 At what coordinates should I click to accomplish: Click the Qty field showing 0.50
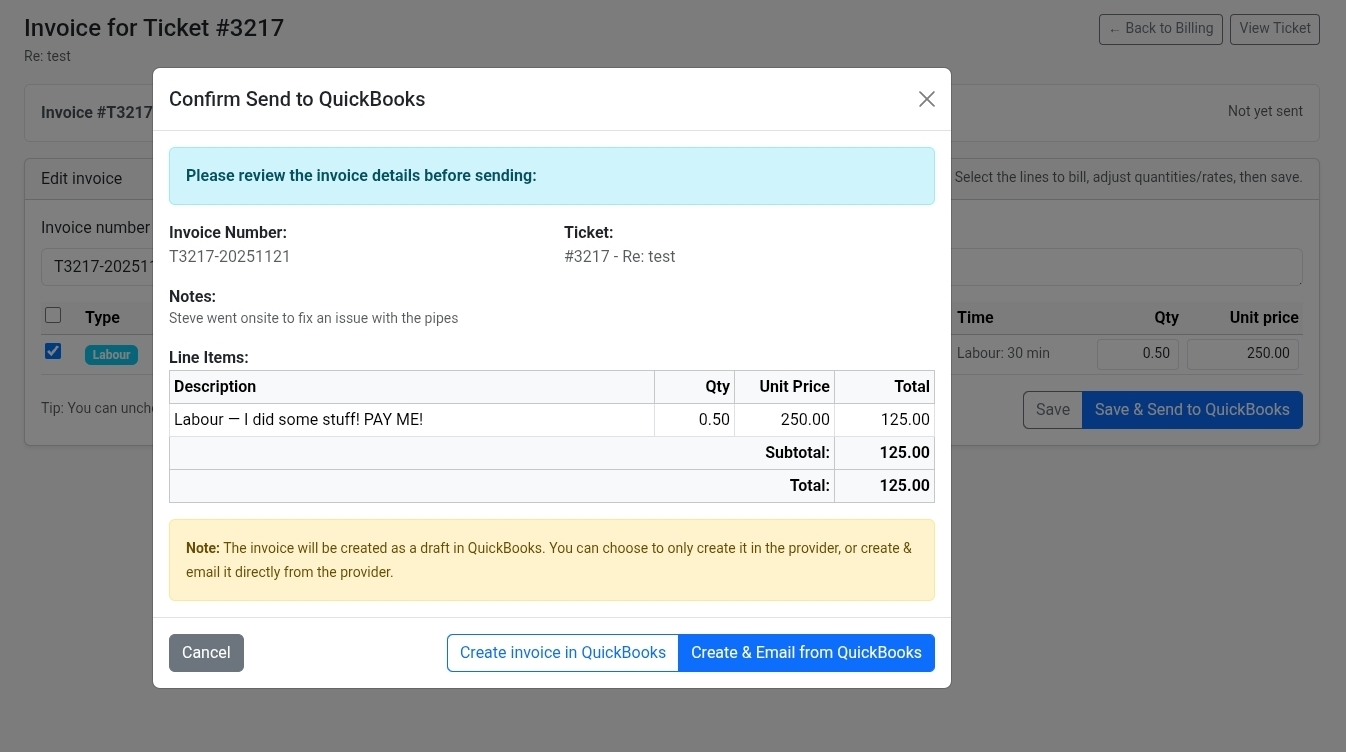tap(1138, 353)
